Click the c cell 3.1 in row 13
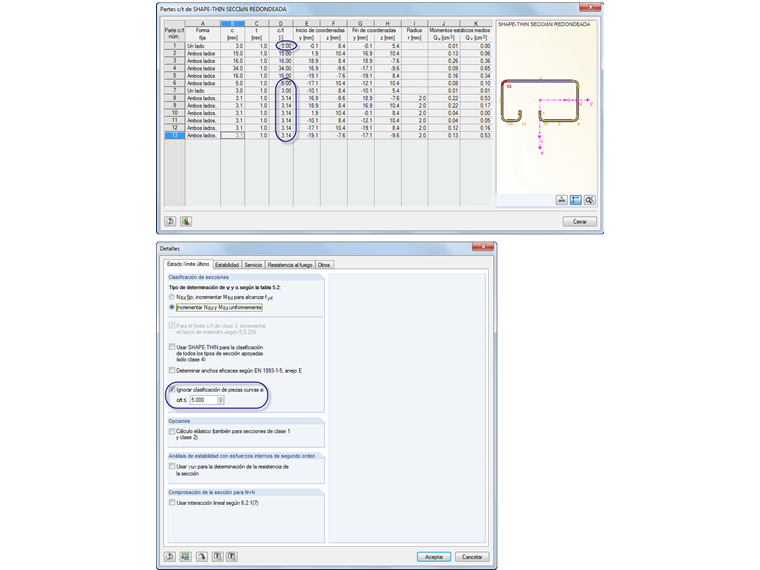This screenshot has width=760, height=570. [x=233, y=135]
